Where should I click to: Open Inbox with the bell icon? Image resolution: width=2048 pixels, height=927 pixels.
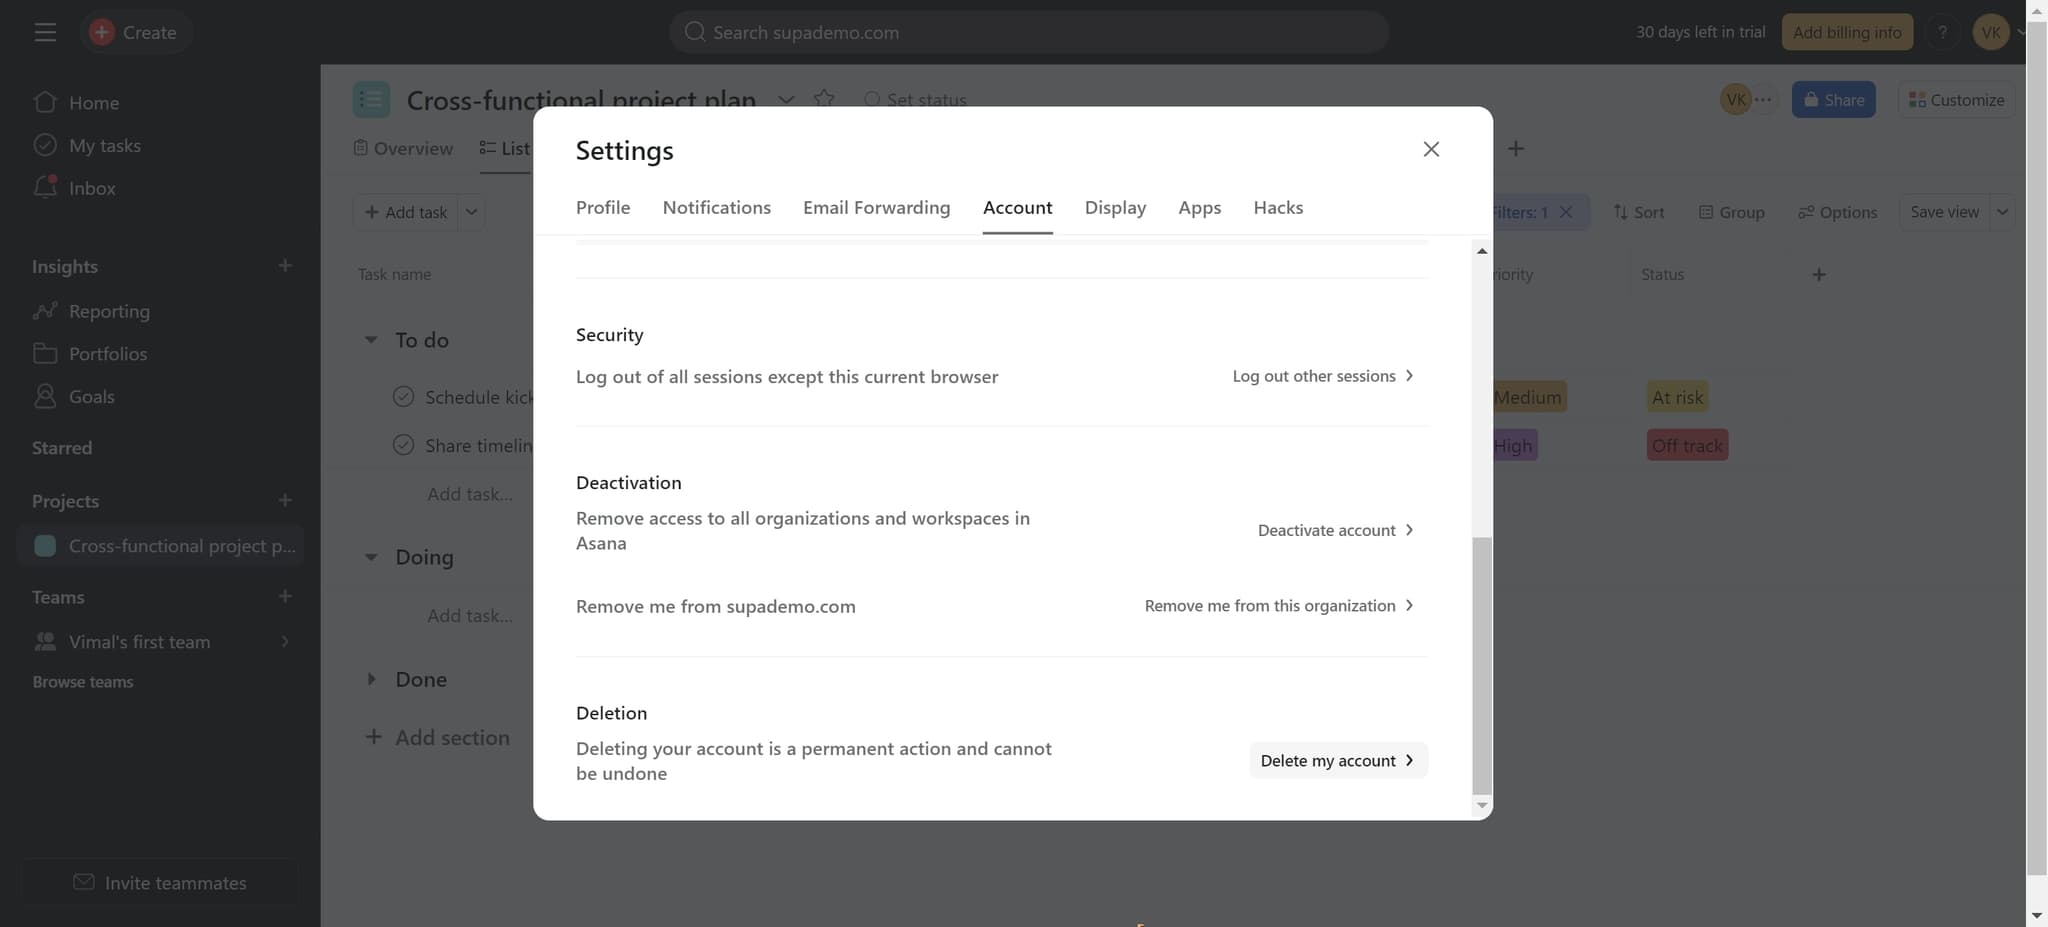coord(45,188)
